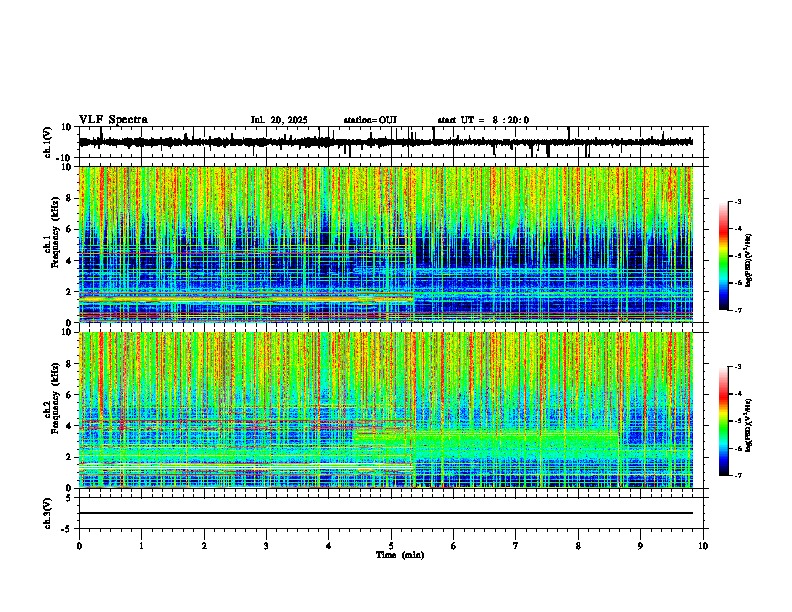This screenshot has height=612, width=792.
Task: Click the 6 kHz tick on ch.1 frequency axis
Action: (x=70, y=229)
